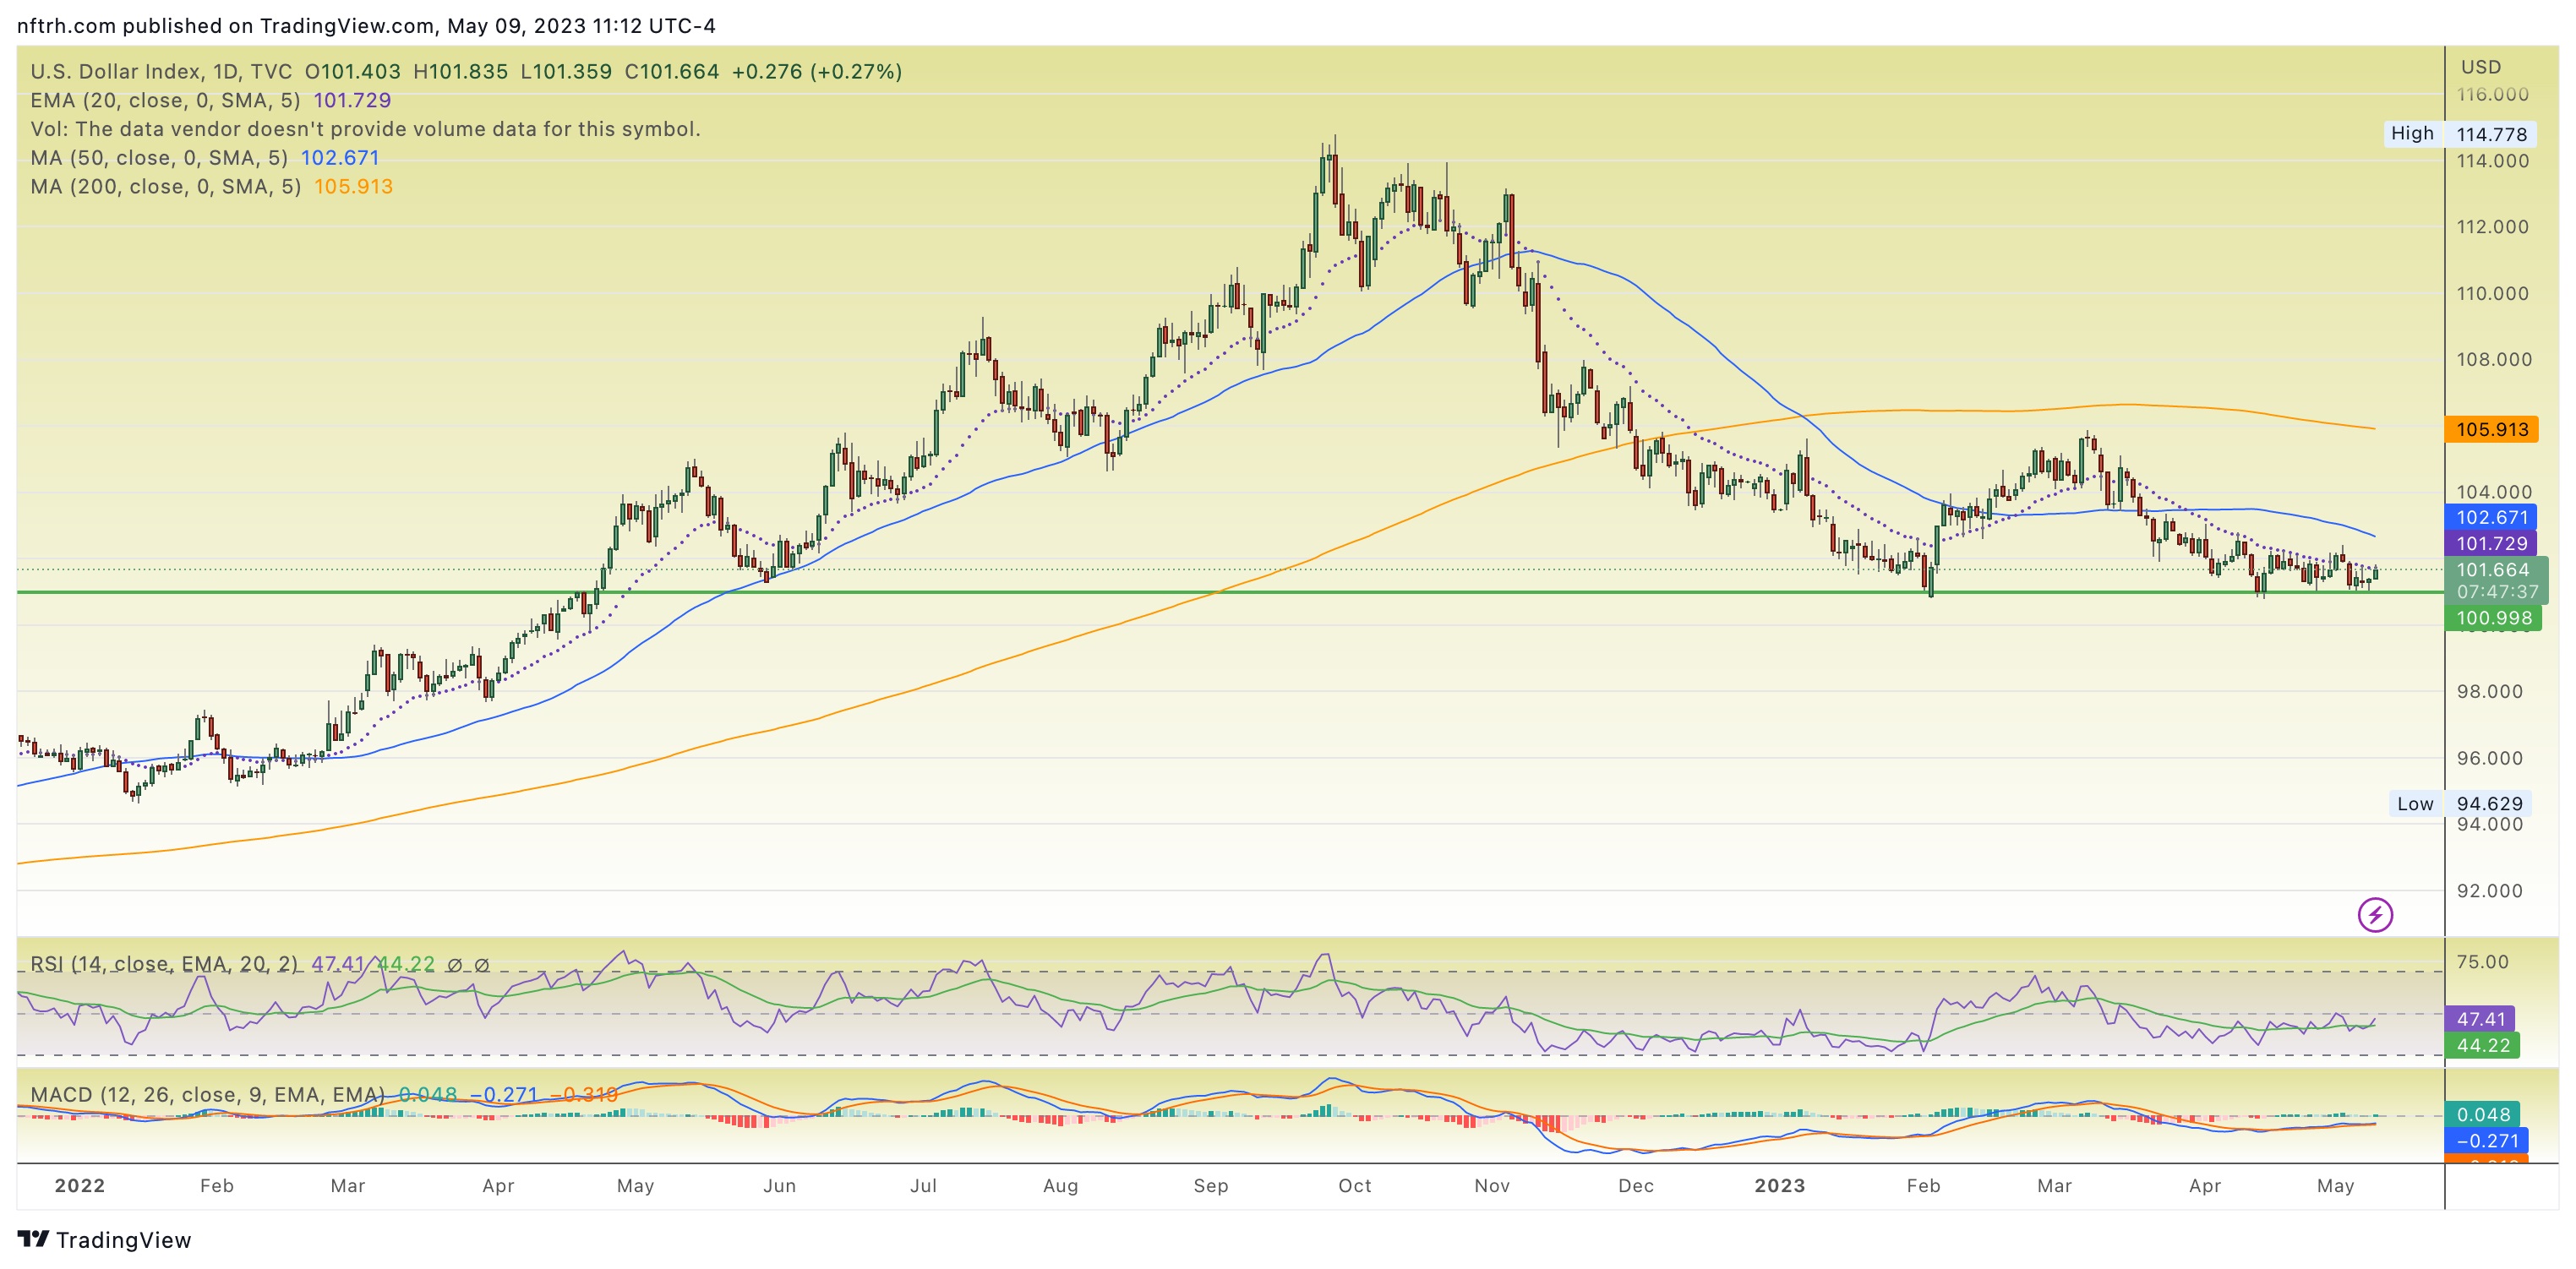
Task: Click the TradingView text link at bottom
Action: pos(123,1240)
